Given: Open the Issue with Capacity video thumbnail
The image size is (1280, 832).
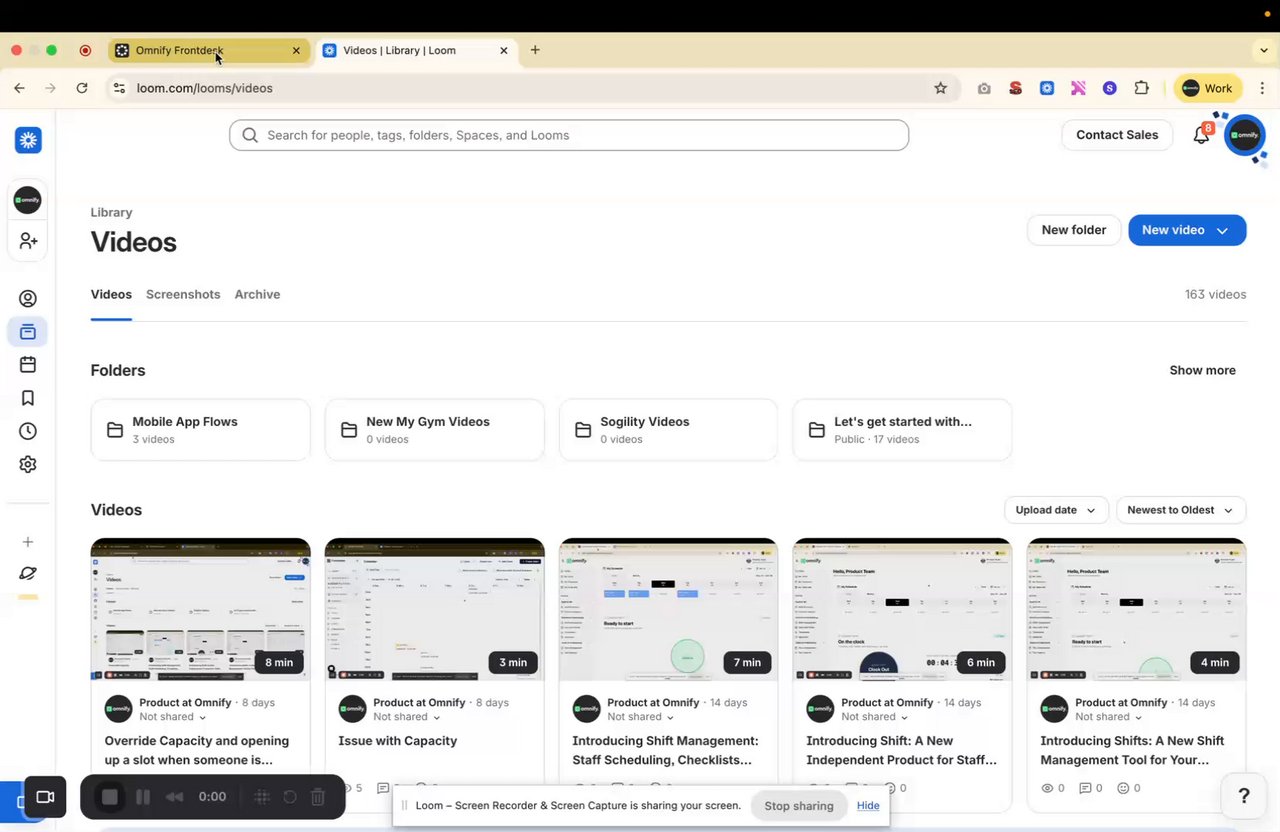Looking at the screenshot, I should (435, 610).
